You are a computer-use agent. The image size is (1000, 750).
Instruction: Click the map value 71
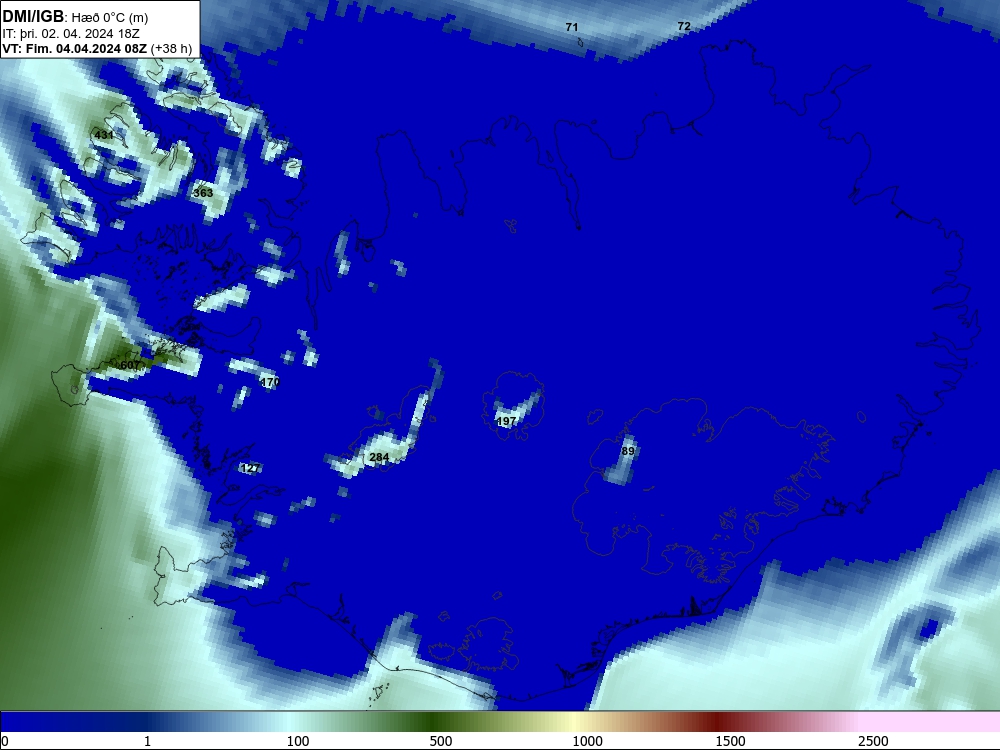point(571,27)
